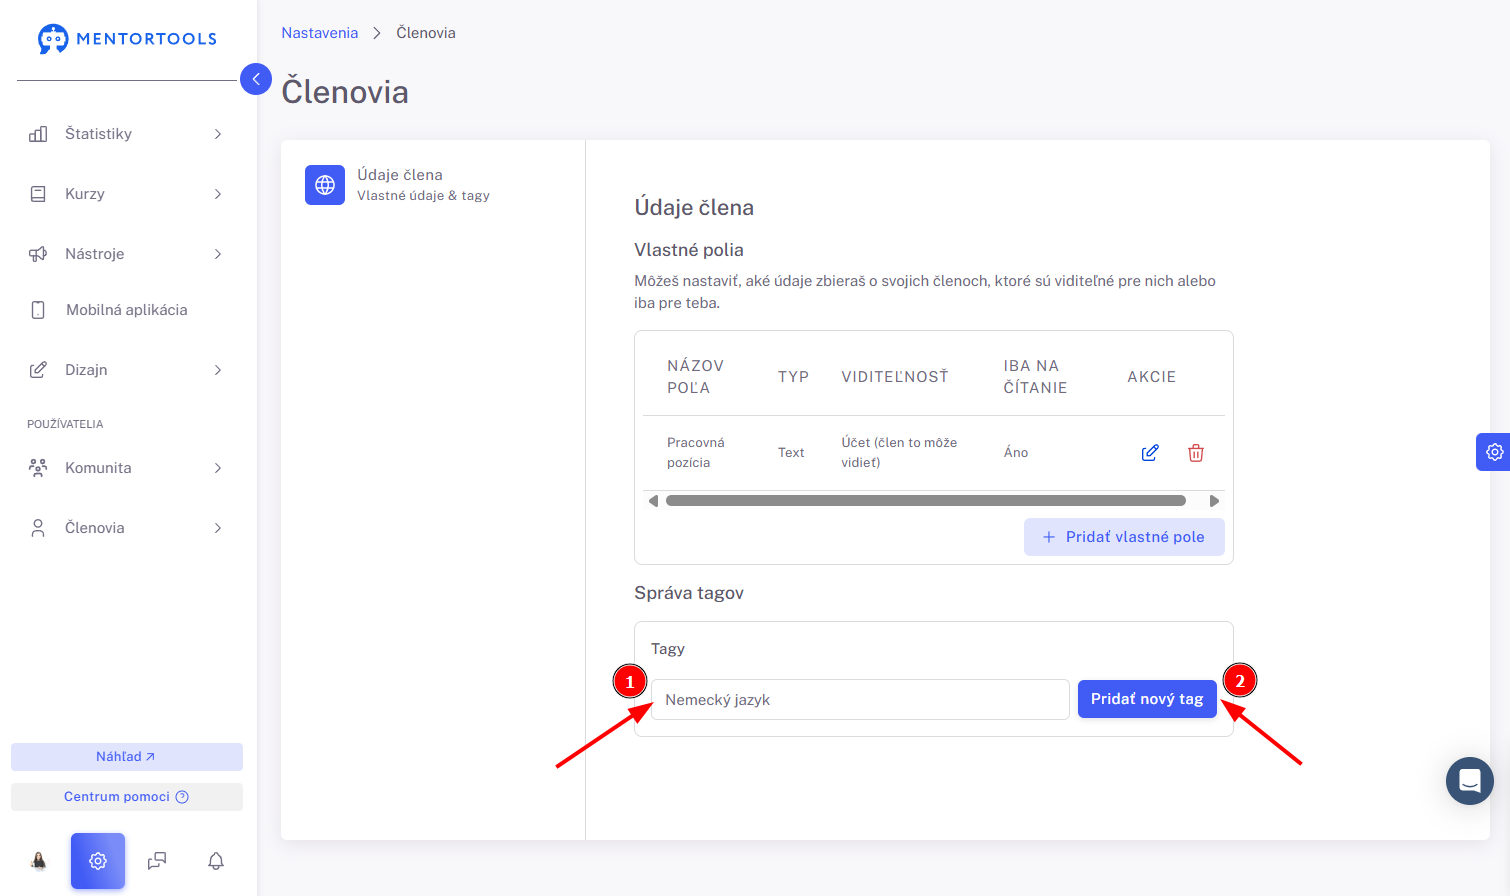Collapse the sidebar with the round arrow button
The width and height of the screenshot is (1510, 896).
256,79
